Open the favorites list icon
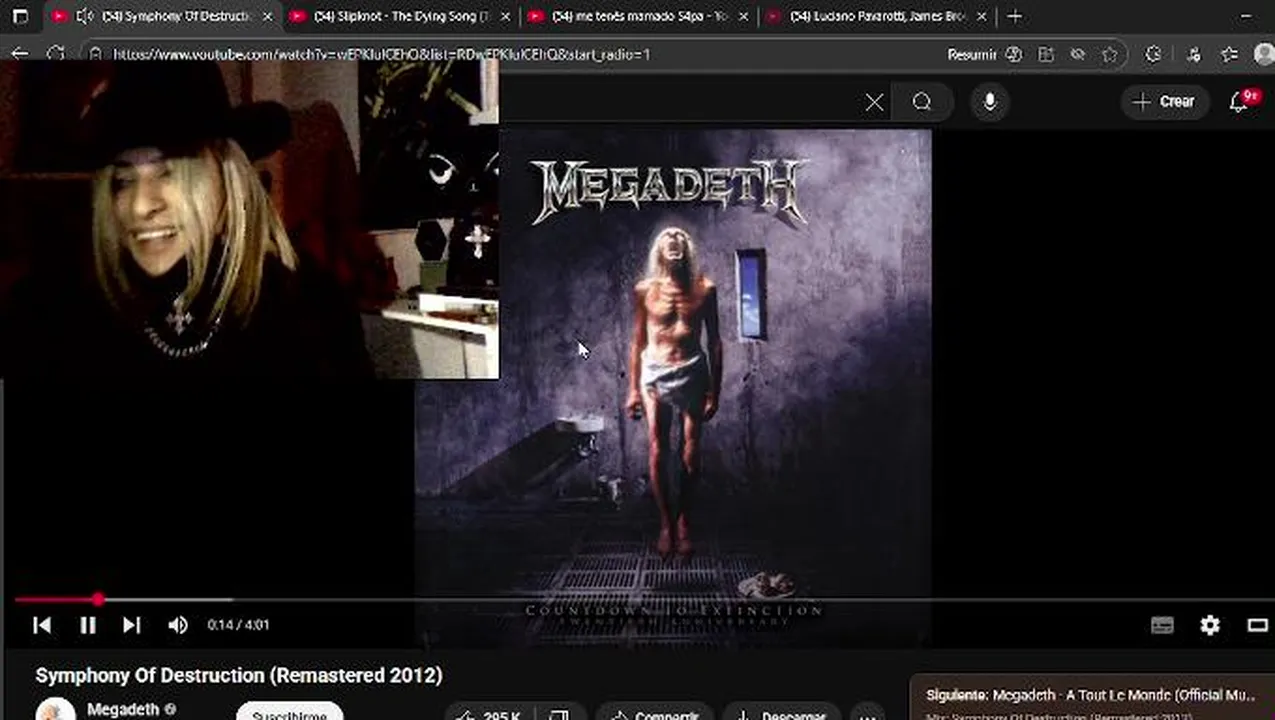Screen dimensions: 1275x720 pos(1229,55)
